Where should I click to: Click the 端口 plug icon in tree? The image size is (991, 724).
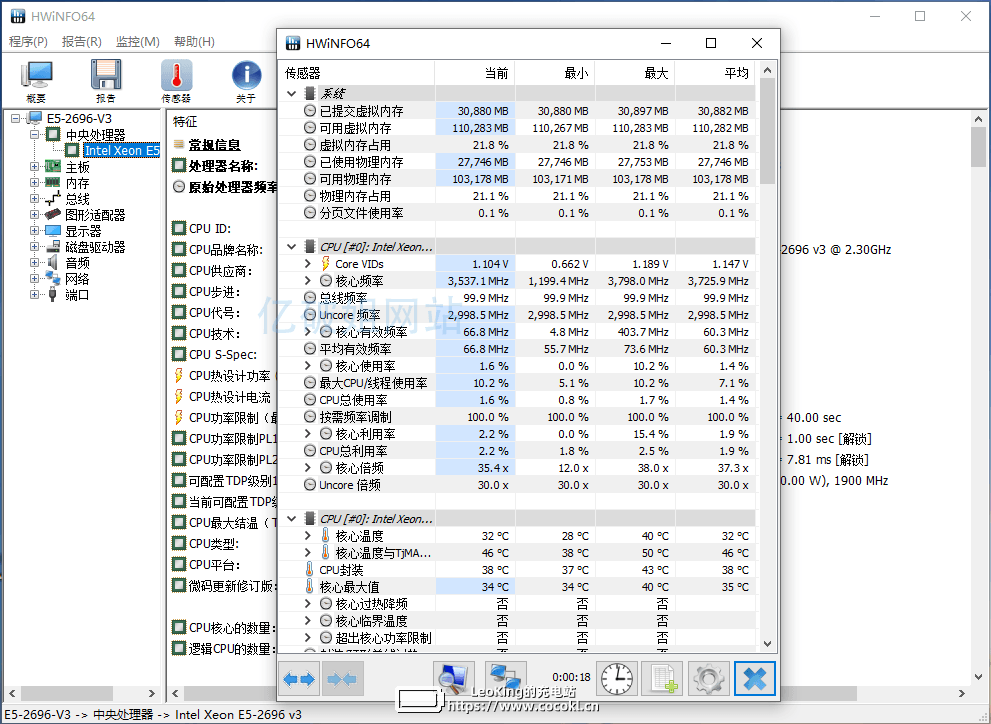(52, 294)
